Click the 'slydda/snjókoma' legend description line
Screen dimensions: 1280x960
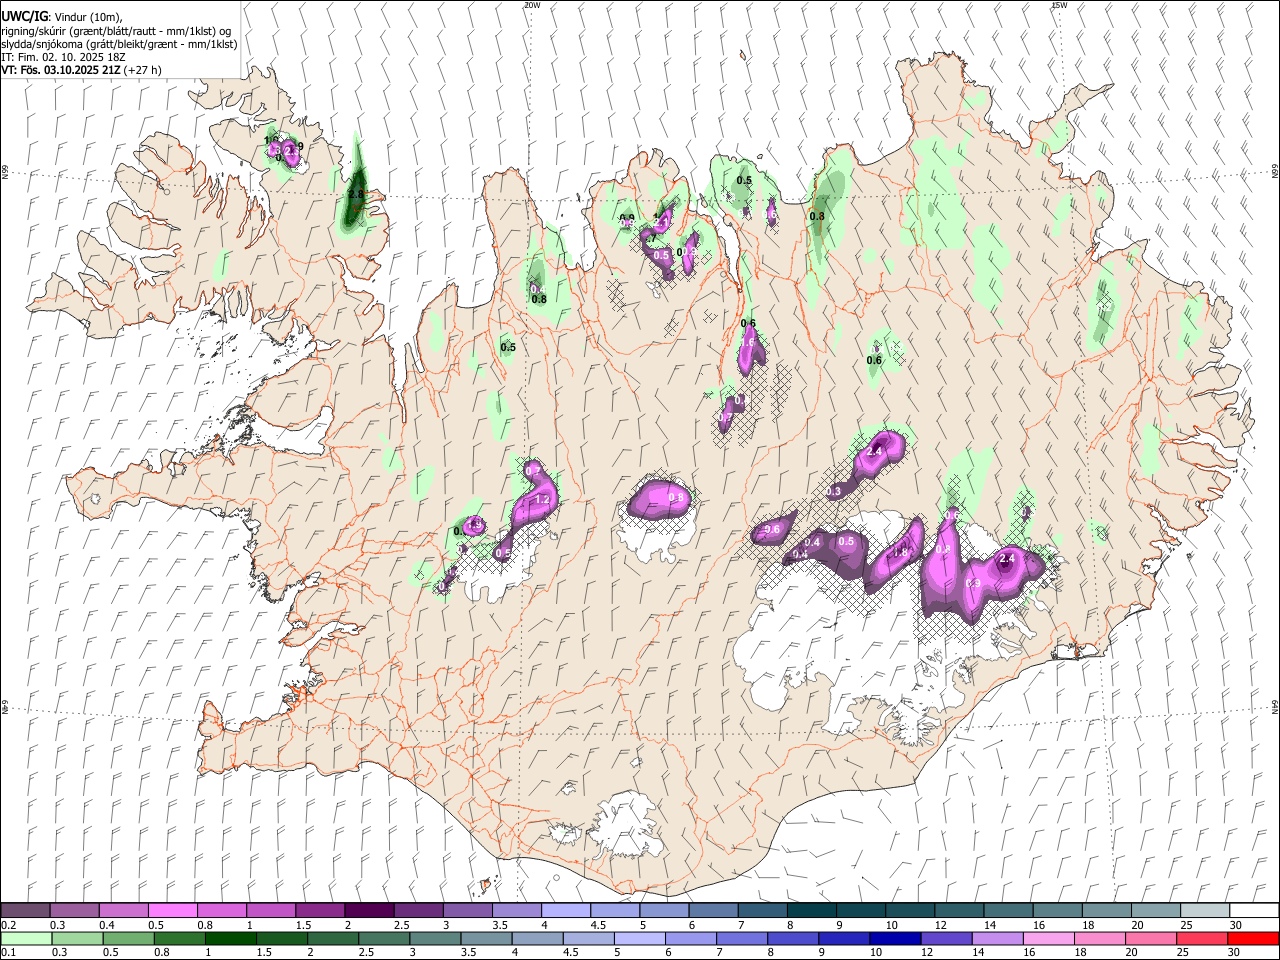point(119,44)
